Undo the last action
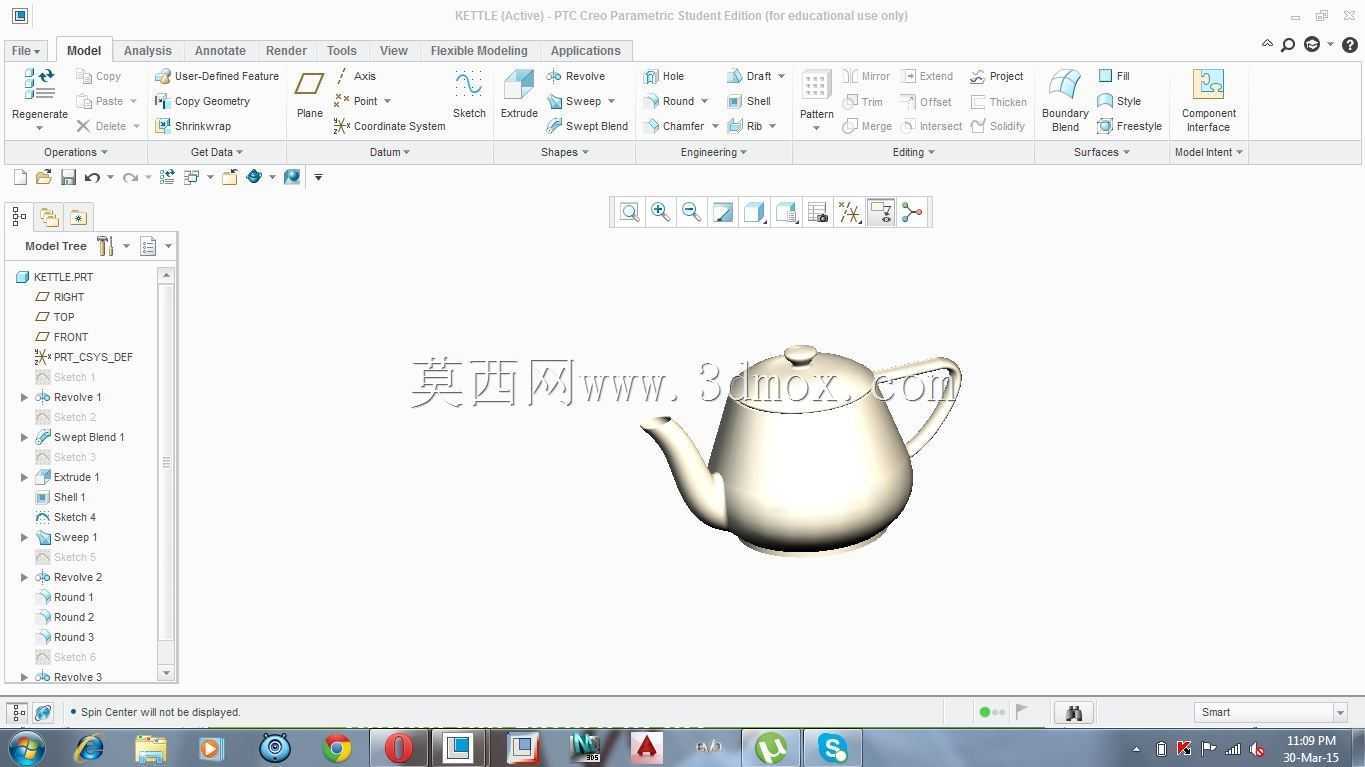The width and height of the screenshot is (1365, 767). click(x=92, y=177)
